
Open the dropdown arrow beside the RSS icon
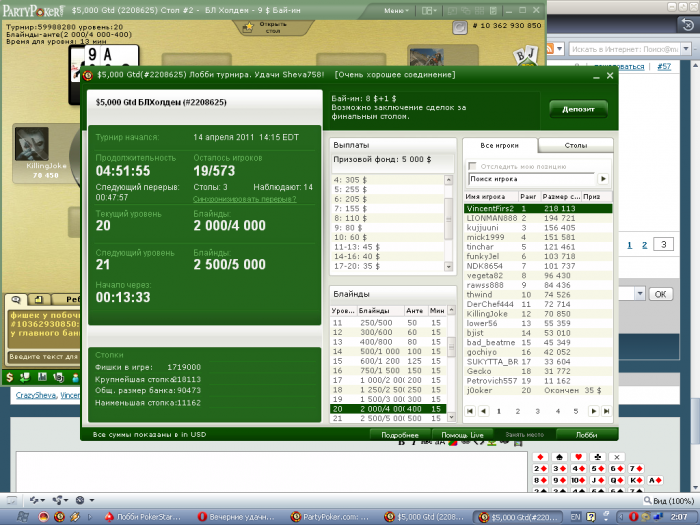coord(560,49)
